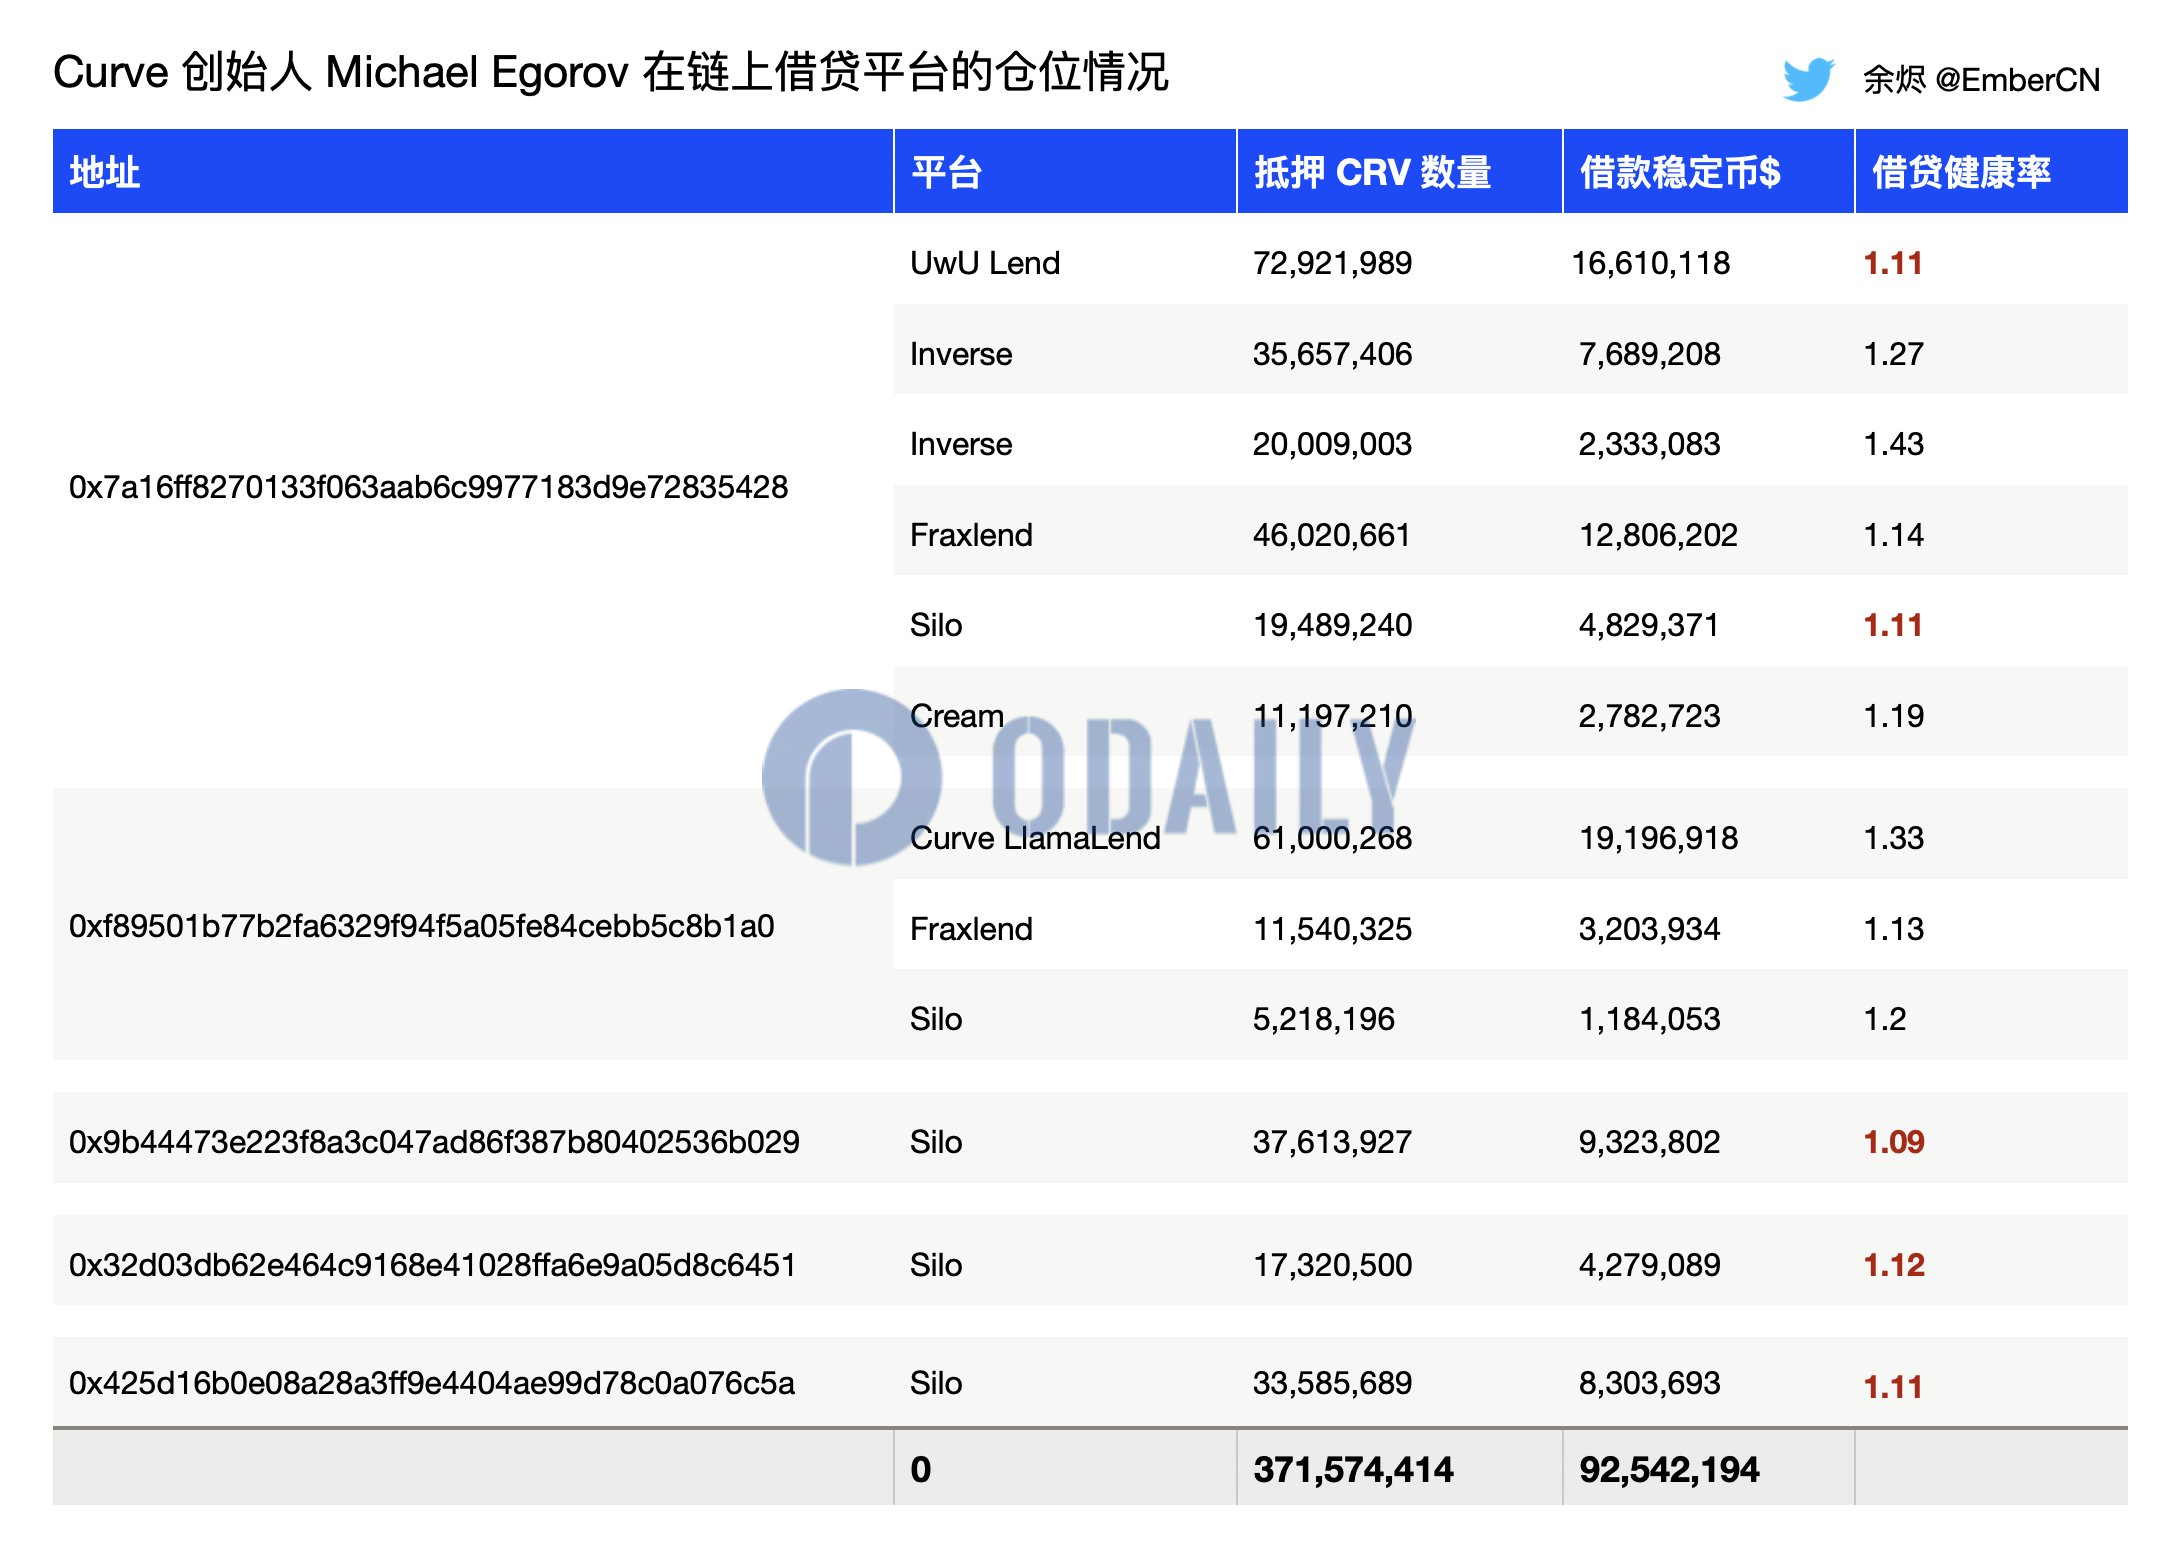Click the 16,610,118 borrowed amount

click(x=1650, y=263)
